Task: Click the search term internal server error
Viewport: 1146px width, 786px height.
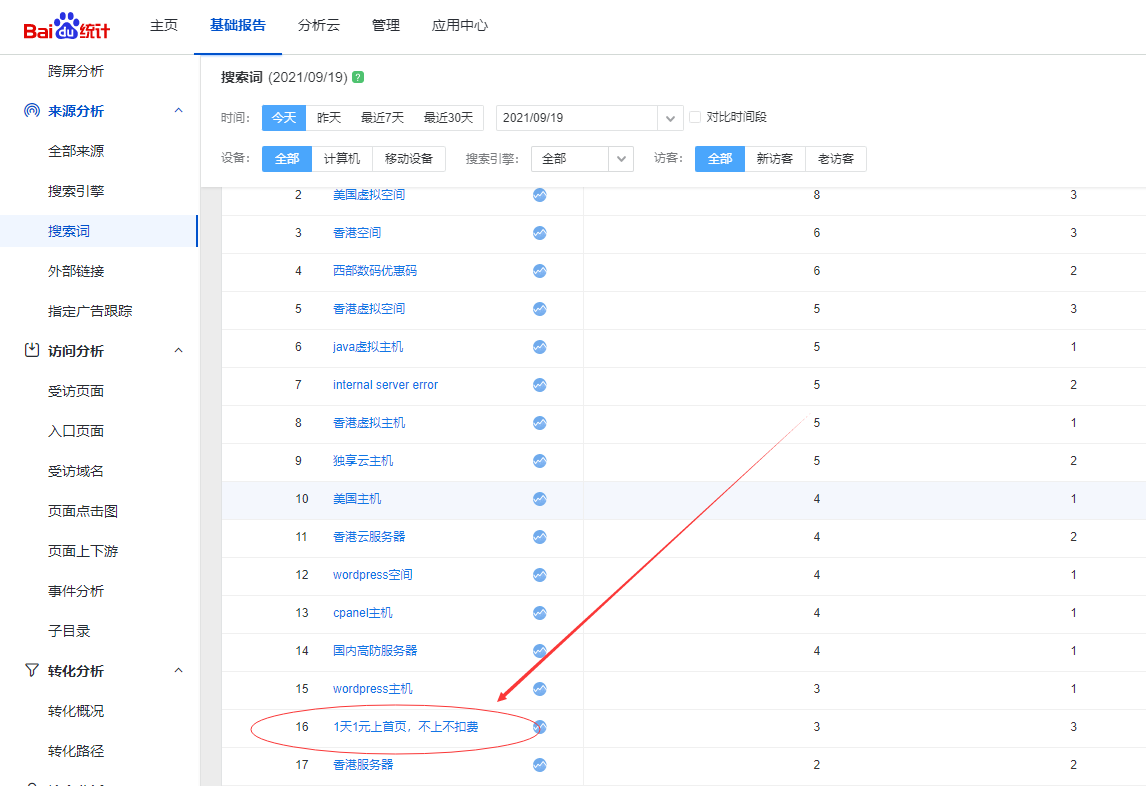Action: click(x=385, y=385)
